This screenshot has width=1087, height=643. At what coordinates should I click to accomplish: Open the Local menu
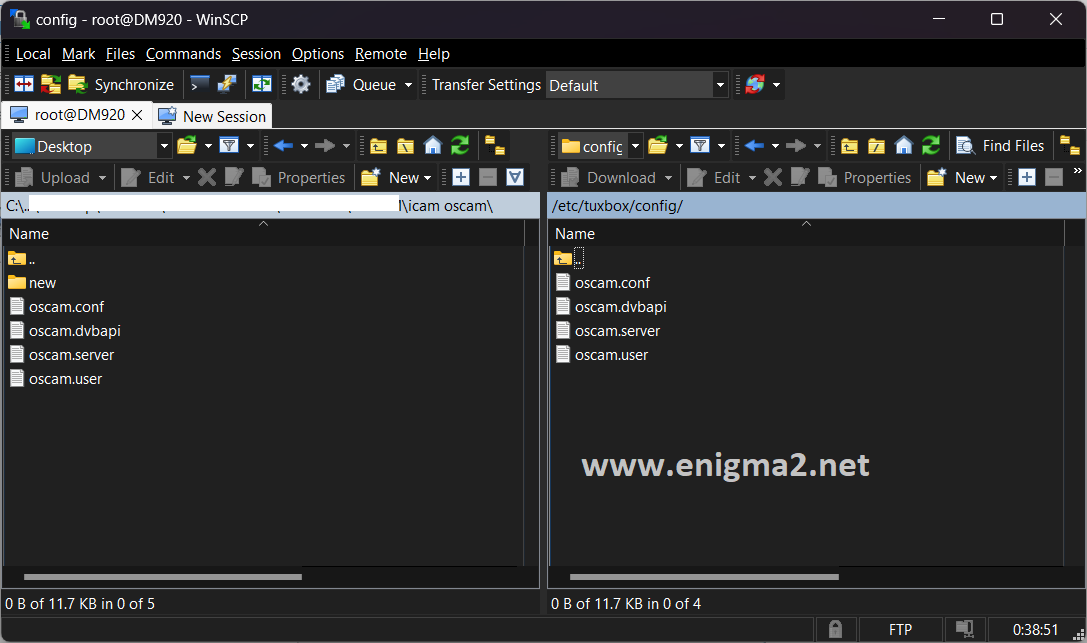[33, 54]
